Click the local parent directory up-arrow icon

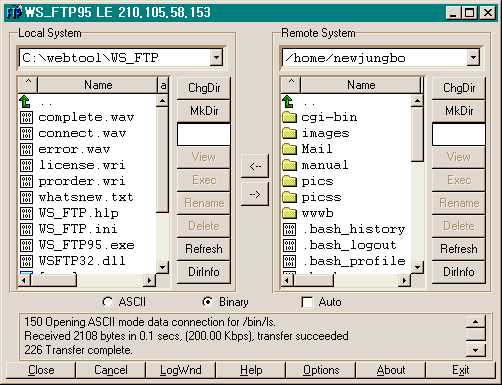(x=25, y=102)
